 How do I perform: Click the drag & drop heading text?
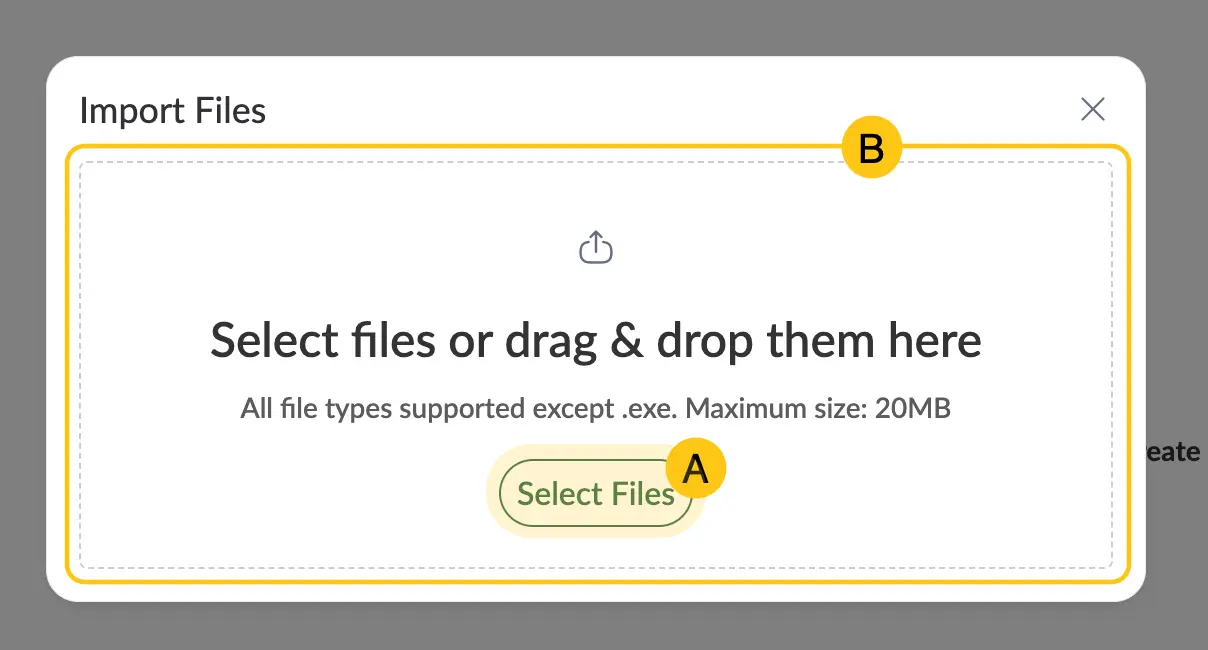pos(596,340)
